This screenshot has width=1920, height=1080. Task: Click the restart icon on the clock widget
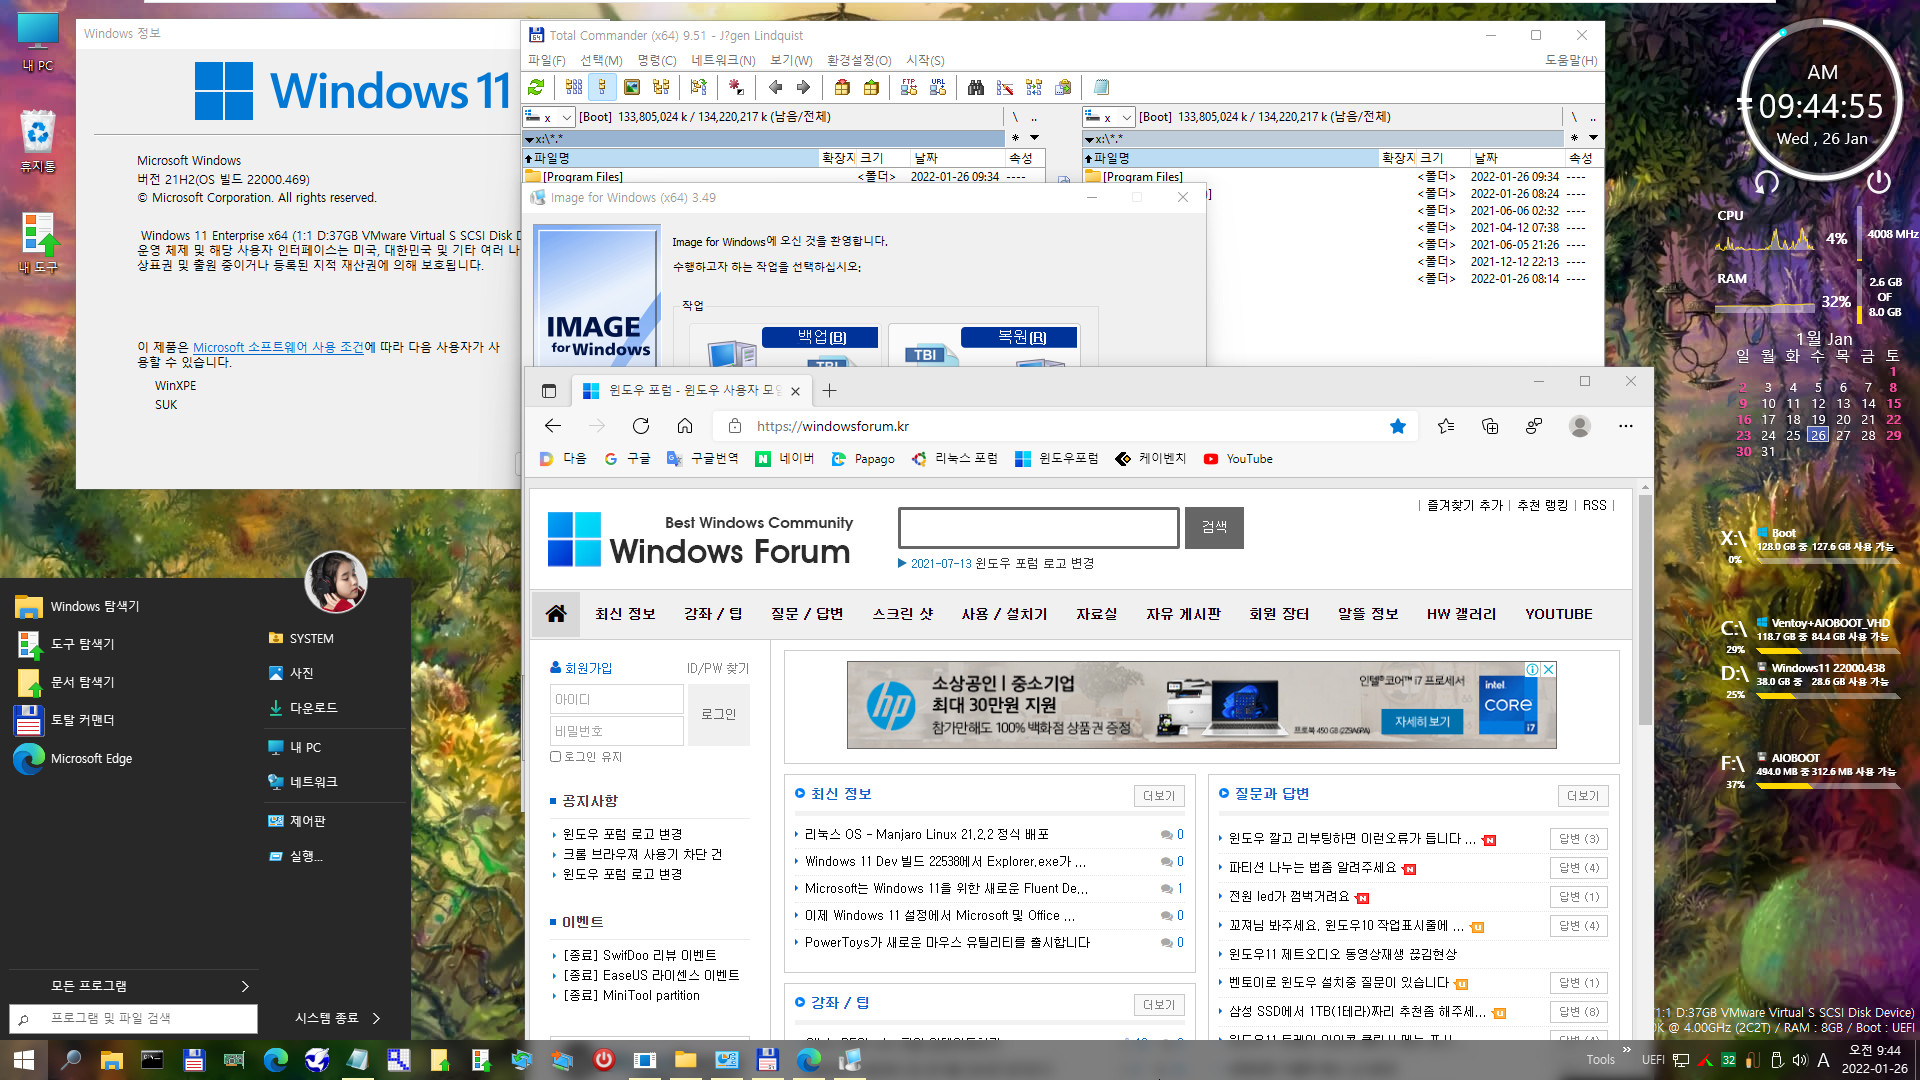(1767, 182)
